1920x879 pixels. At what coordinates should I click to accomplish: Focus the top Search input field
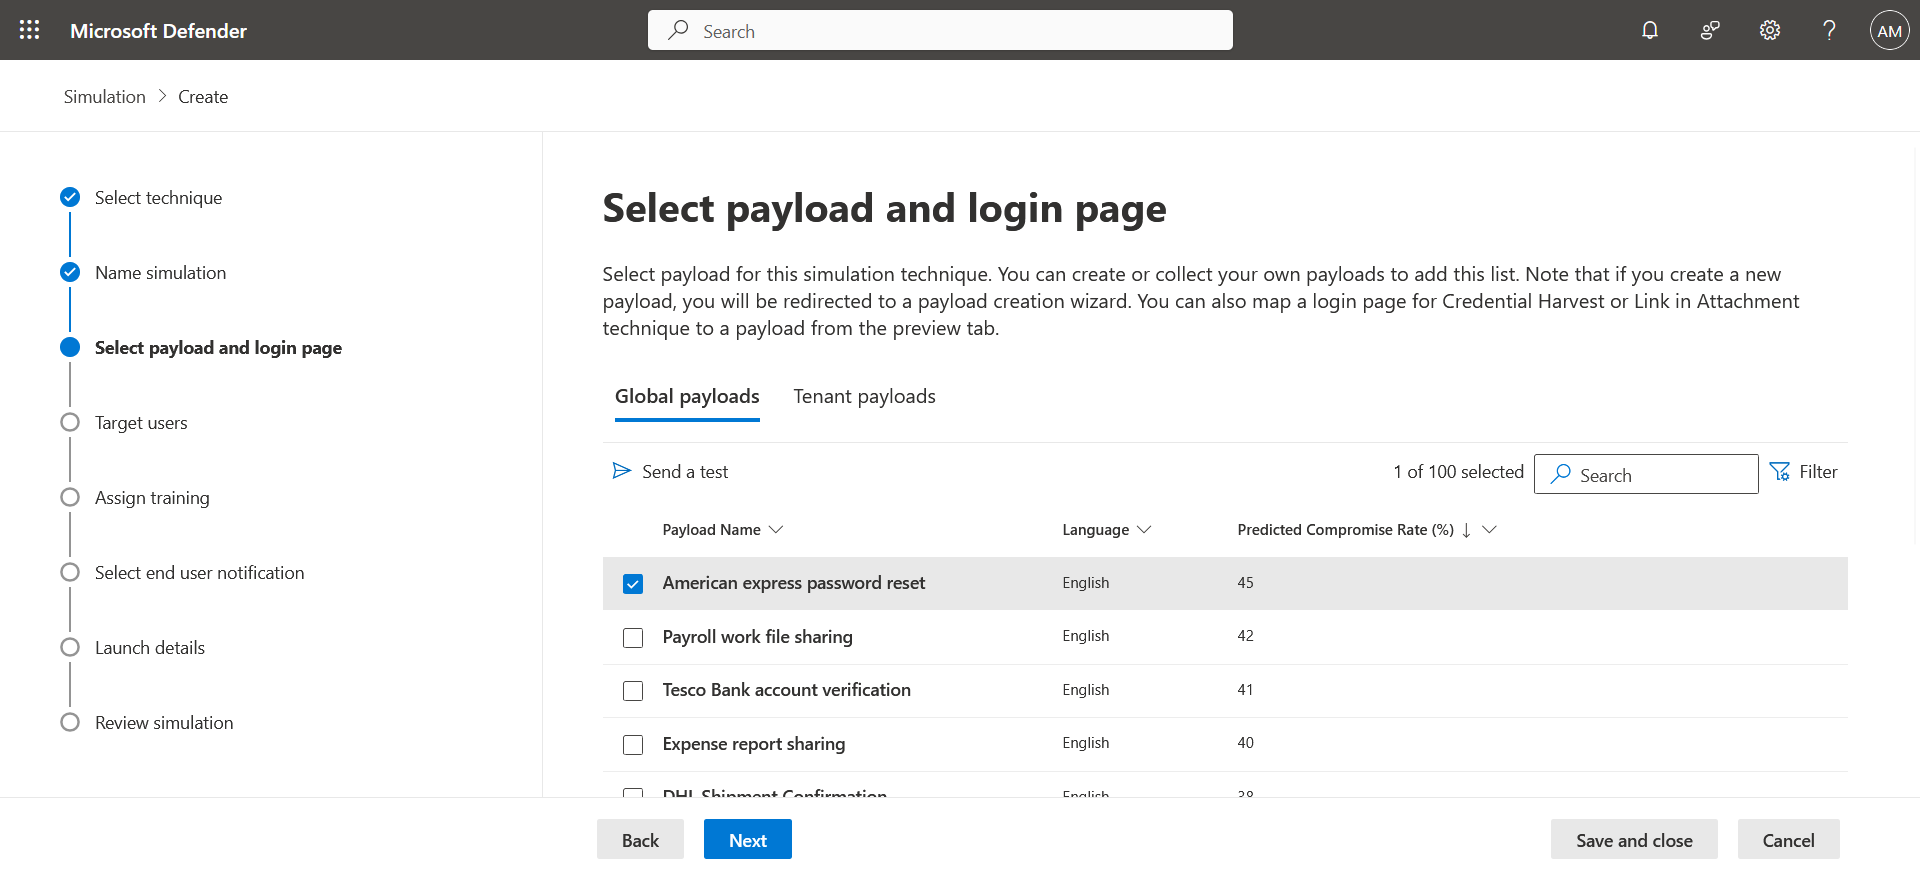pos(940,30)
